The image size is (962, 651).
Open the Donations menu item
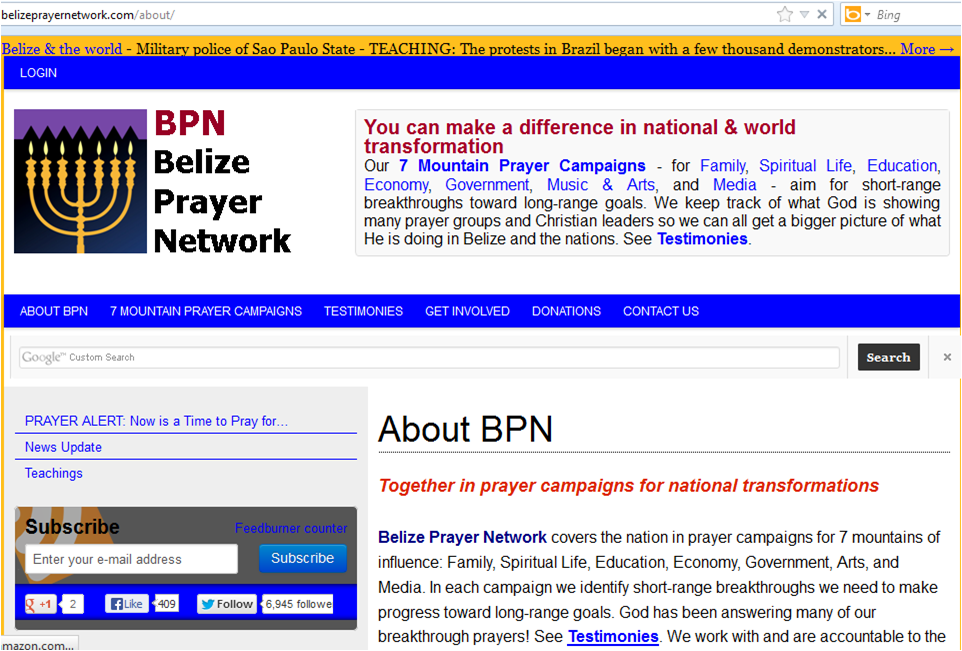tap(566, 311)
